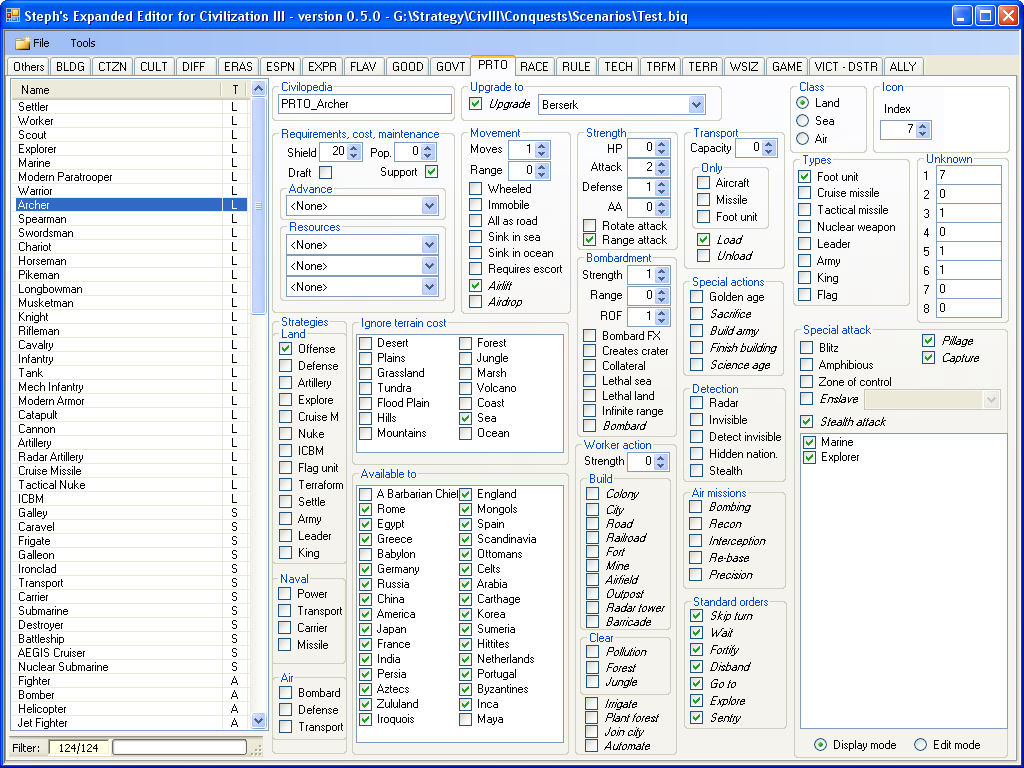Click the unit list scroll-down arrow
The height and width of the screenshot is (768, 1024).
[x=259, y=721]
